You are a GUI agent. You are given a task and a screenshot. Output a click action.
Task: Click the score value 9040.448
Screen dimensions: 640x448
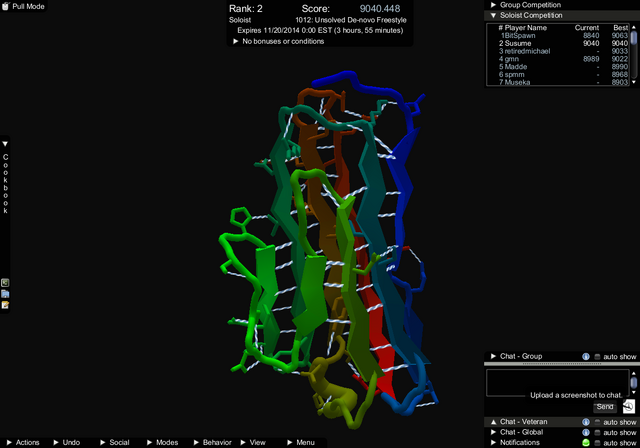380,9
